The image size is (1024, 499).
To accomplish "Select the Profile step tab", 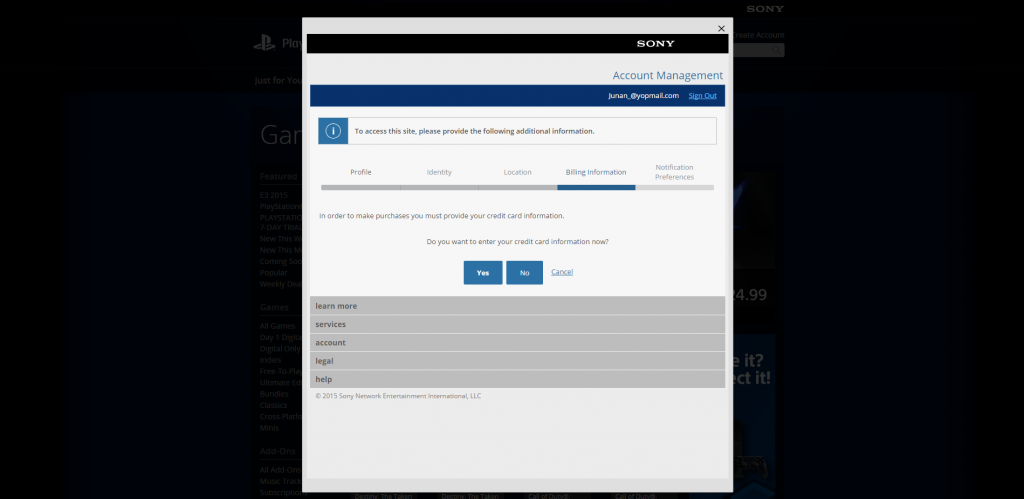I will (360, 172).
